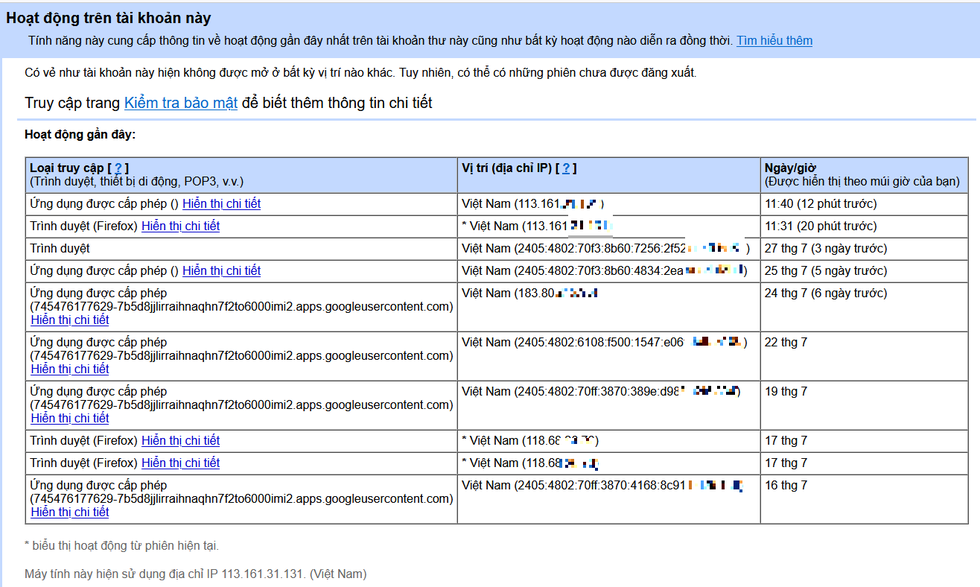
Task: Expand "Hiển thị chi tiết" for the 24 thg 7 entry
Action: point(70,320)
